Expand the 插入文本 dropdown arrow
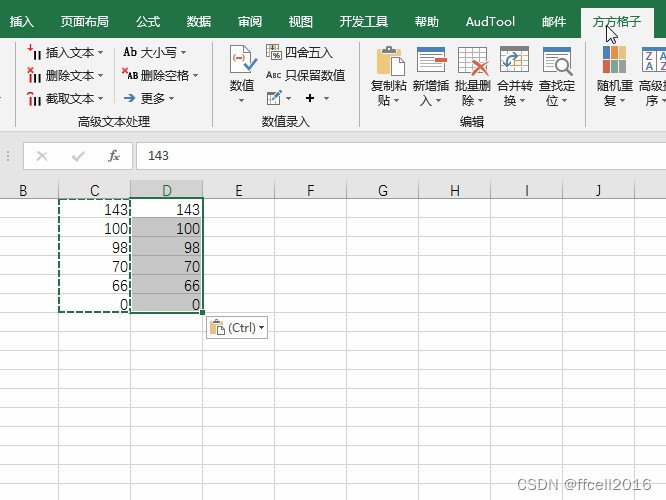Screen dimensions: 666x500 pyautogui.click(x=101, y=53)
